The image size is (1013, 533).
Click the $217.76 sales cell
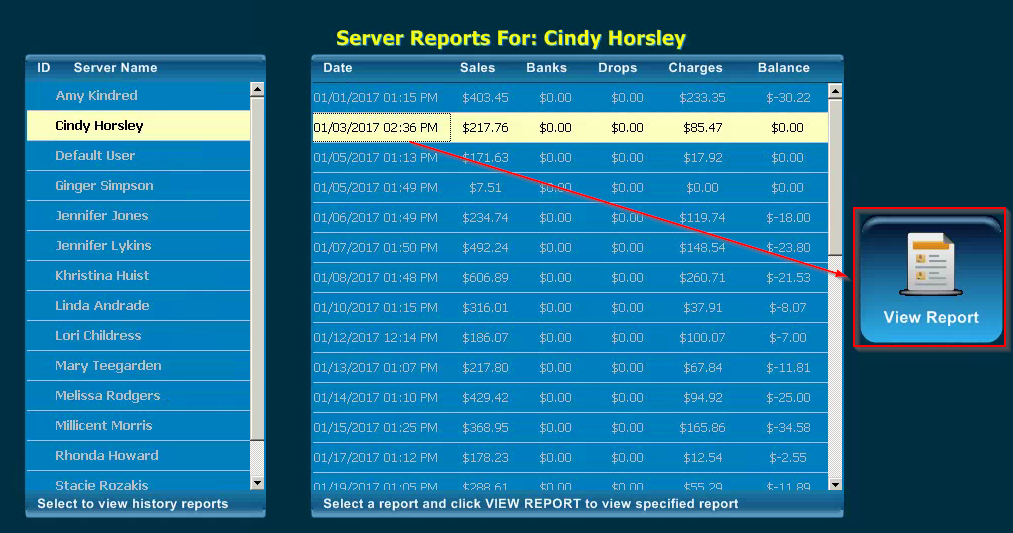485,128
